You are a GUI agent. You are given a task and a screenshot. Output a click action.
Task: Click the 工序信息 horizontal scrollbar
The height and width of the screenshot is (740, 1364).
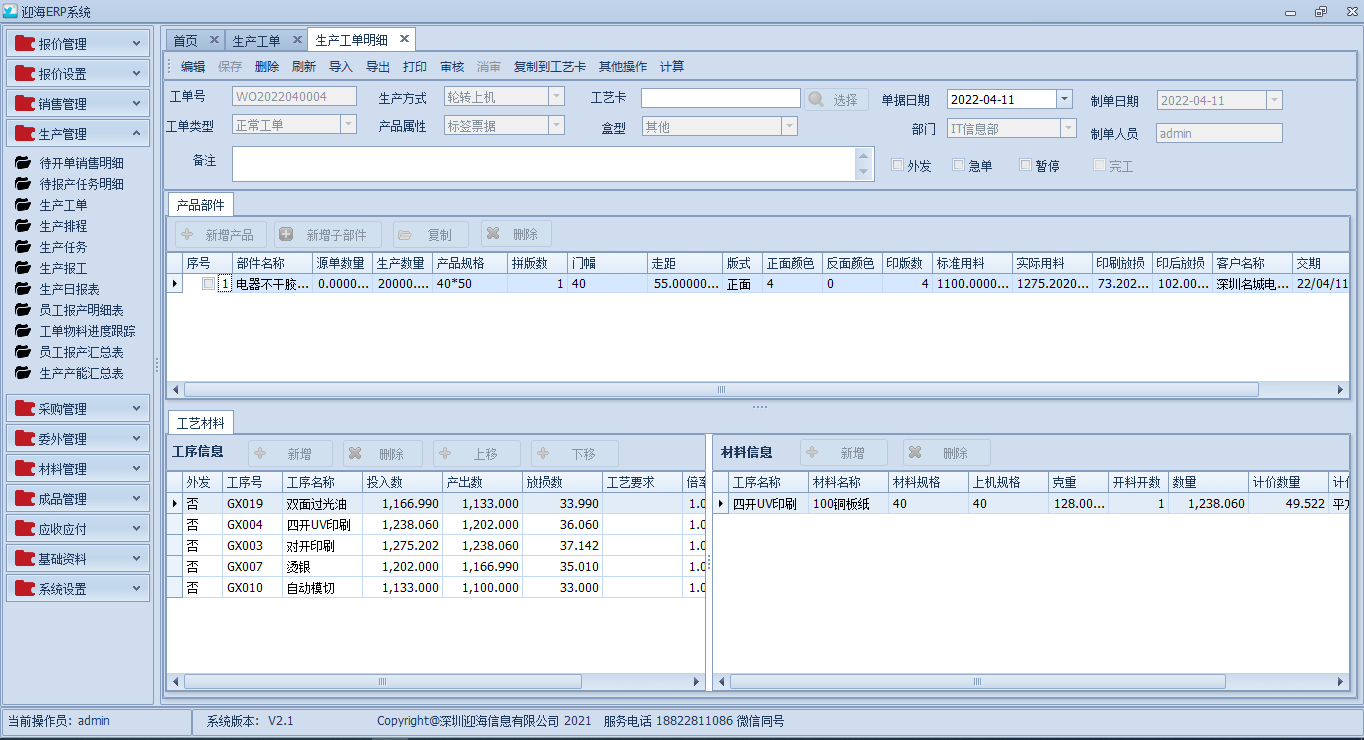coord(381,682)
